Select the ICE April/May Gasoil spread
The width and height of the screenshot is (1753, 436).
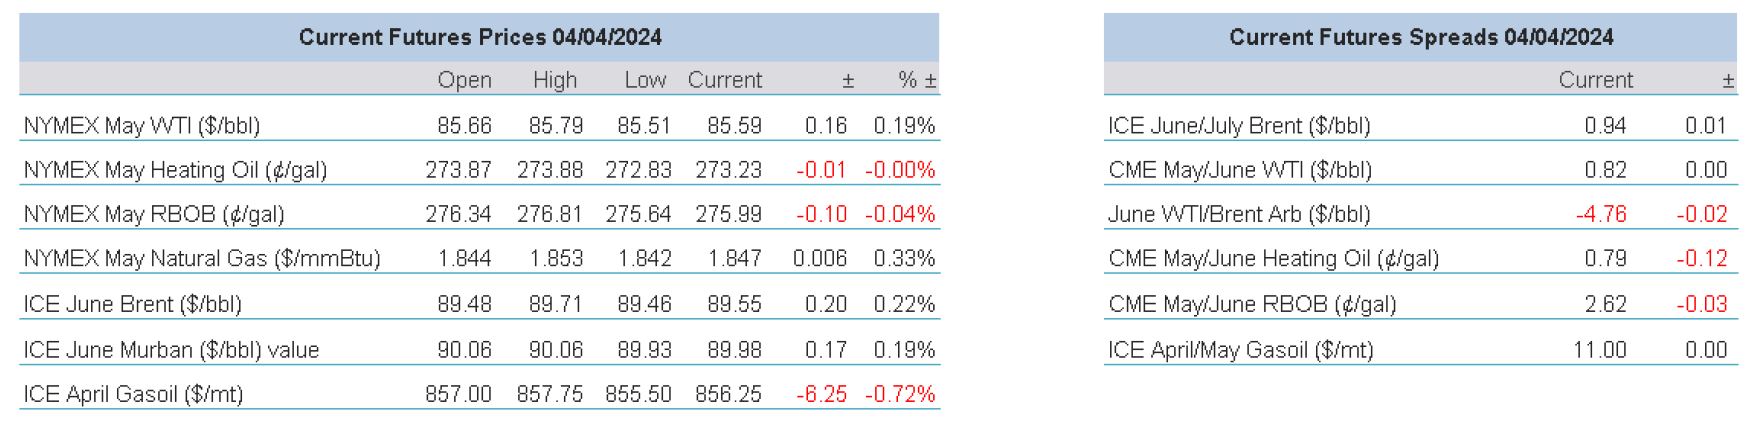pos(1240,350)
